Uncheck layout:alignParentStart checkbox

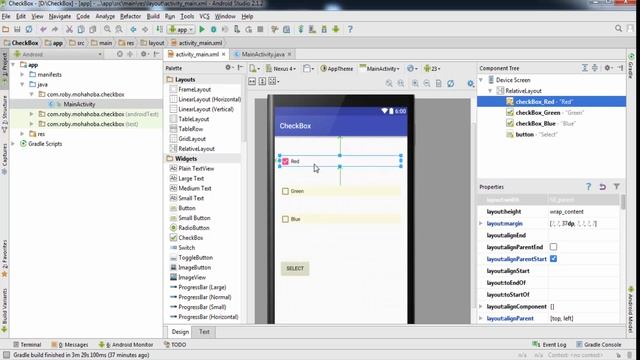(x=553, y=259)
